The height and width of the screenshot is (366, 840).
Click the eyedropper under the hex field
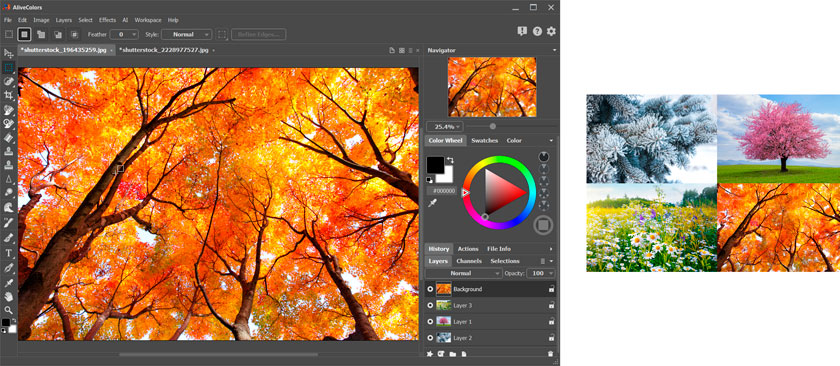tap(433, 203)
